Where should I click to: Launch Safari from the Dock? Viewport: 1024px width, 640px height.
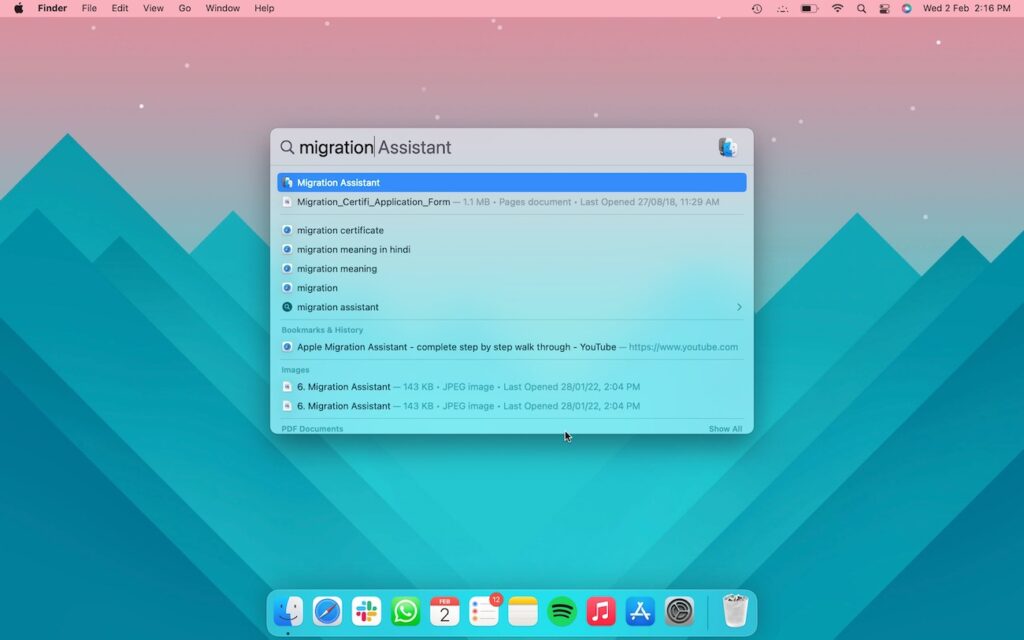pos(327,611)
